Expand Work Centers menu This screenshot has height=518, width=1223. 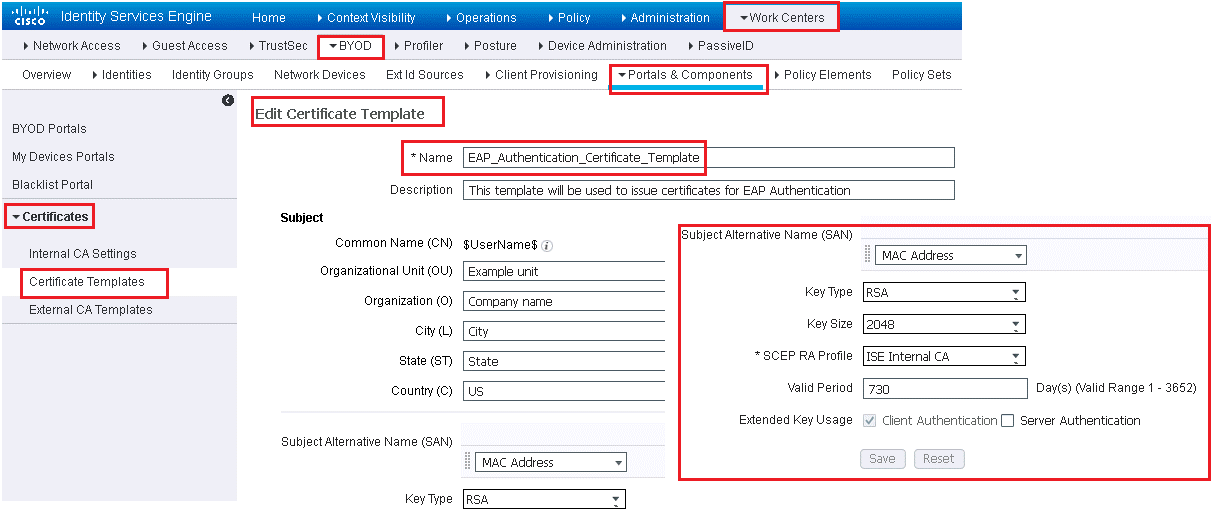(x=781, y=17)
